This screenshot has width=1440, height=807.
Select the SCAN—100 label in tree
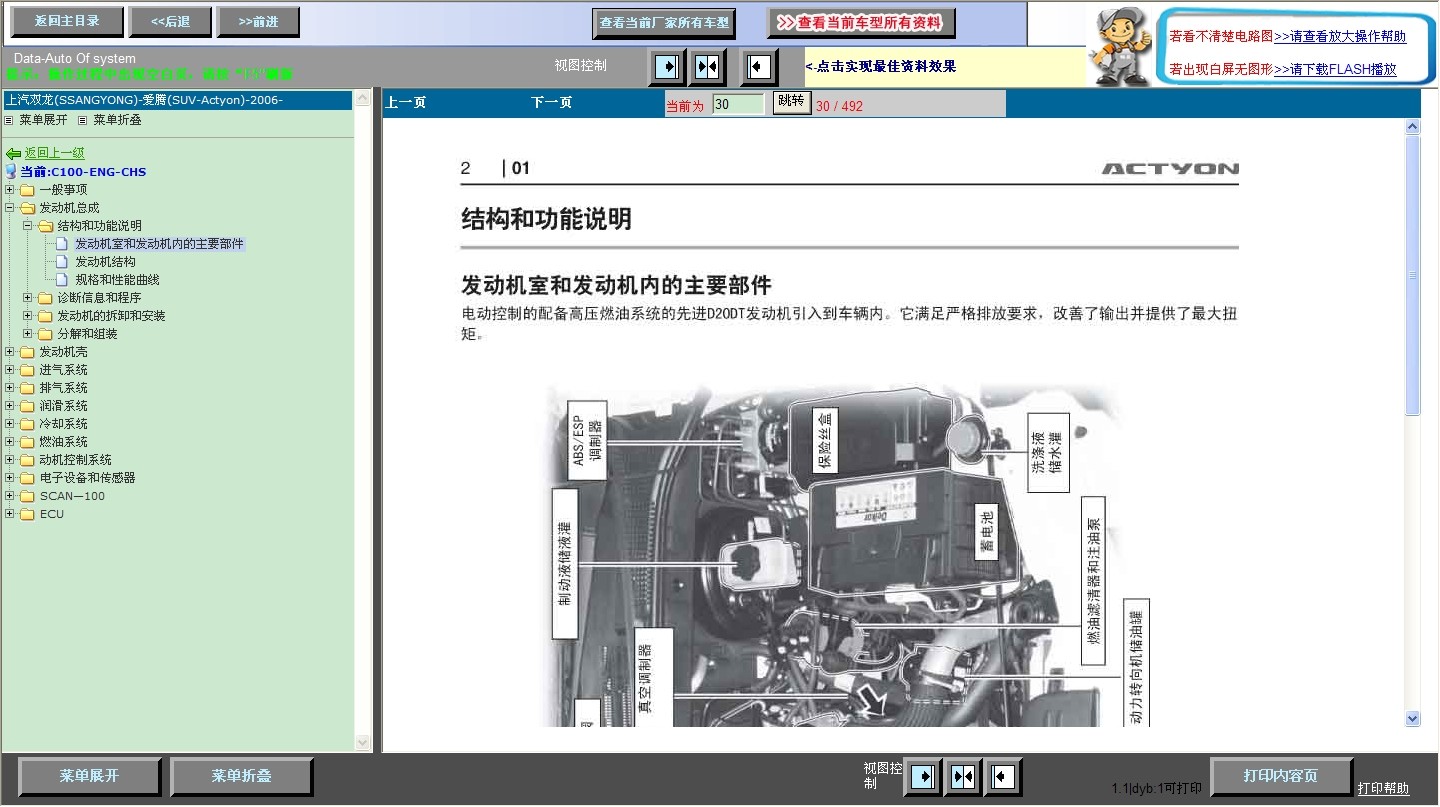tap(72, 496)
